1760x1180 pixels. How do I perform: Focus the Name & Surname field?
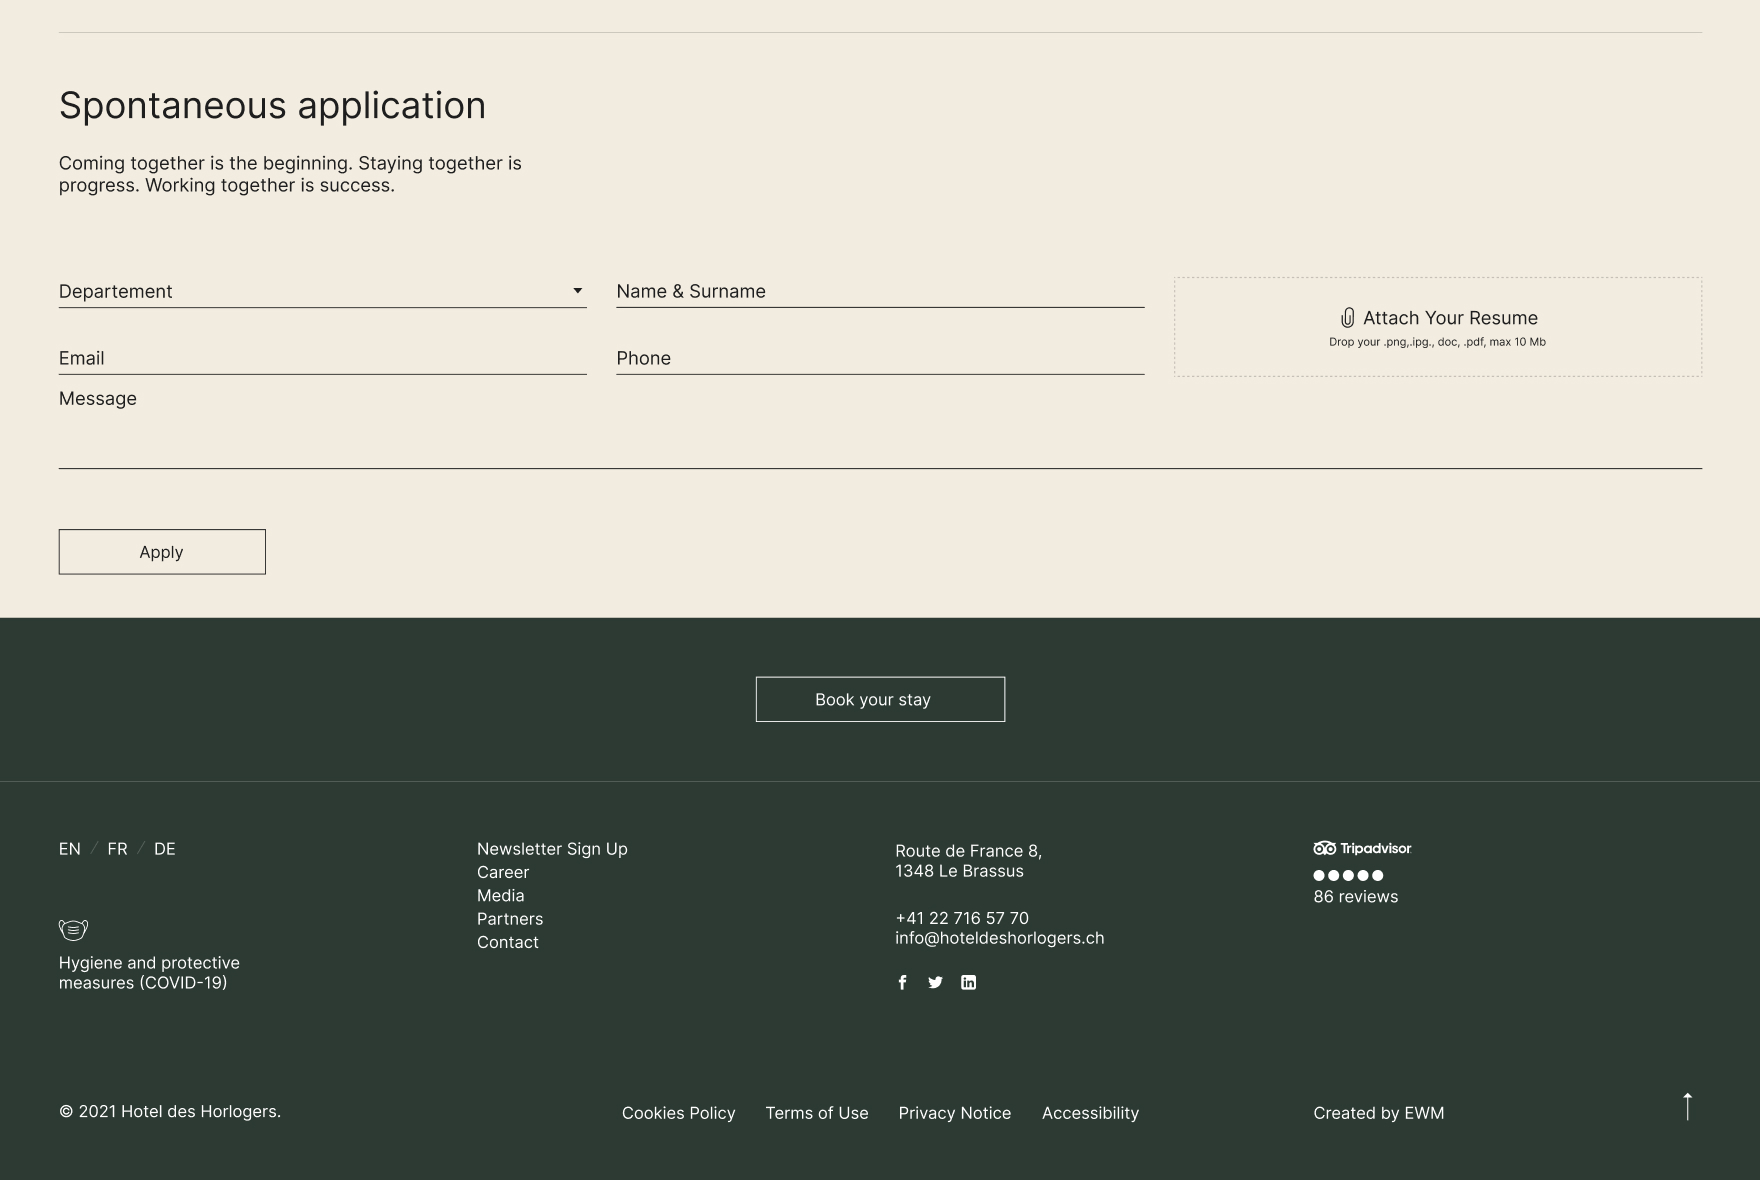click(880, 291)
